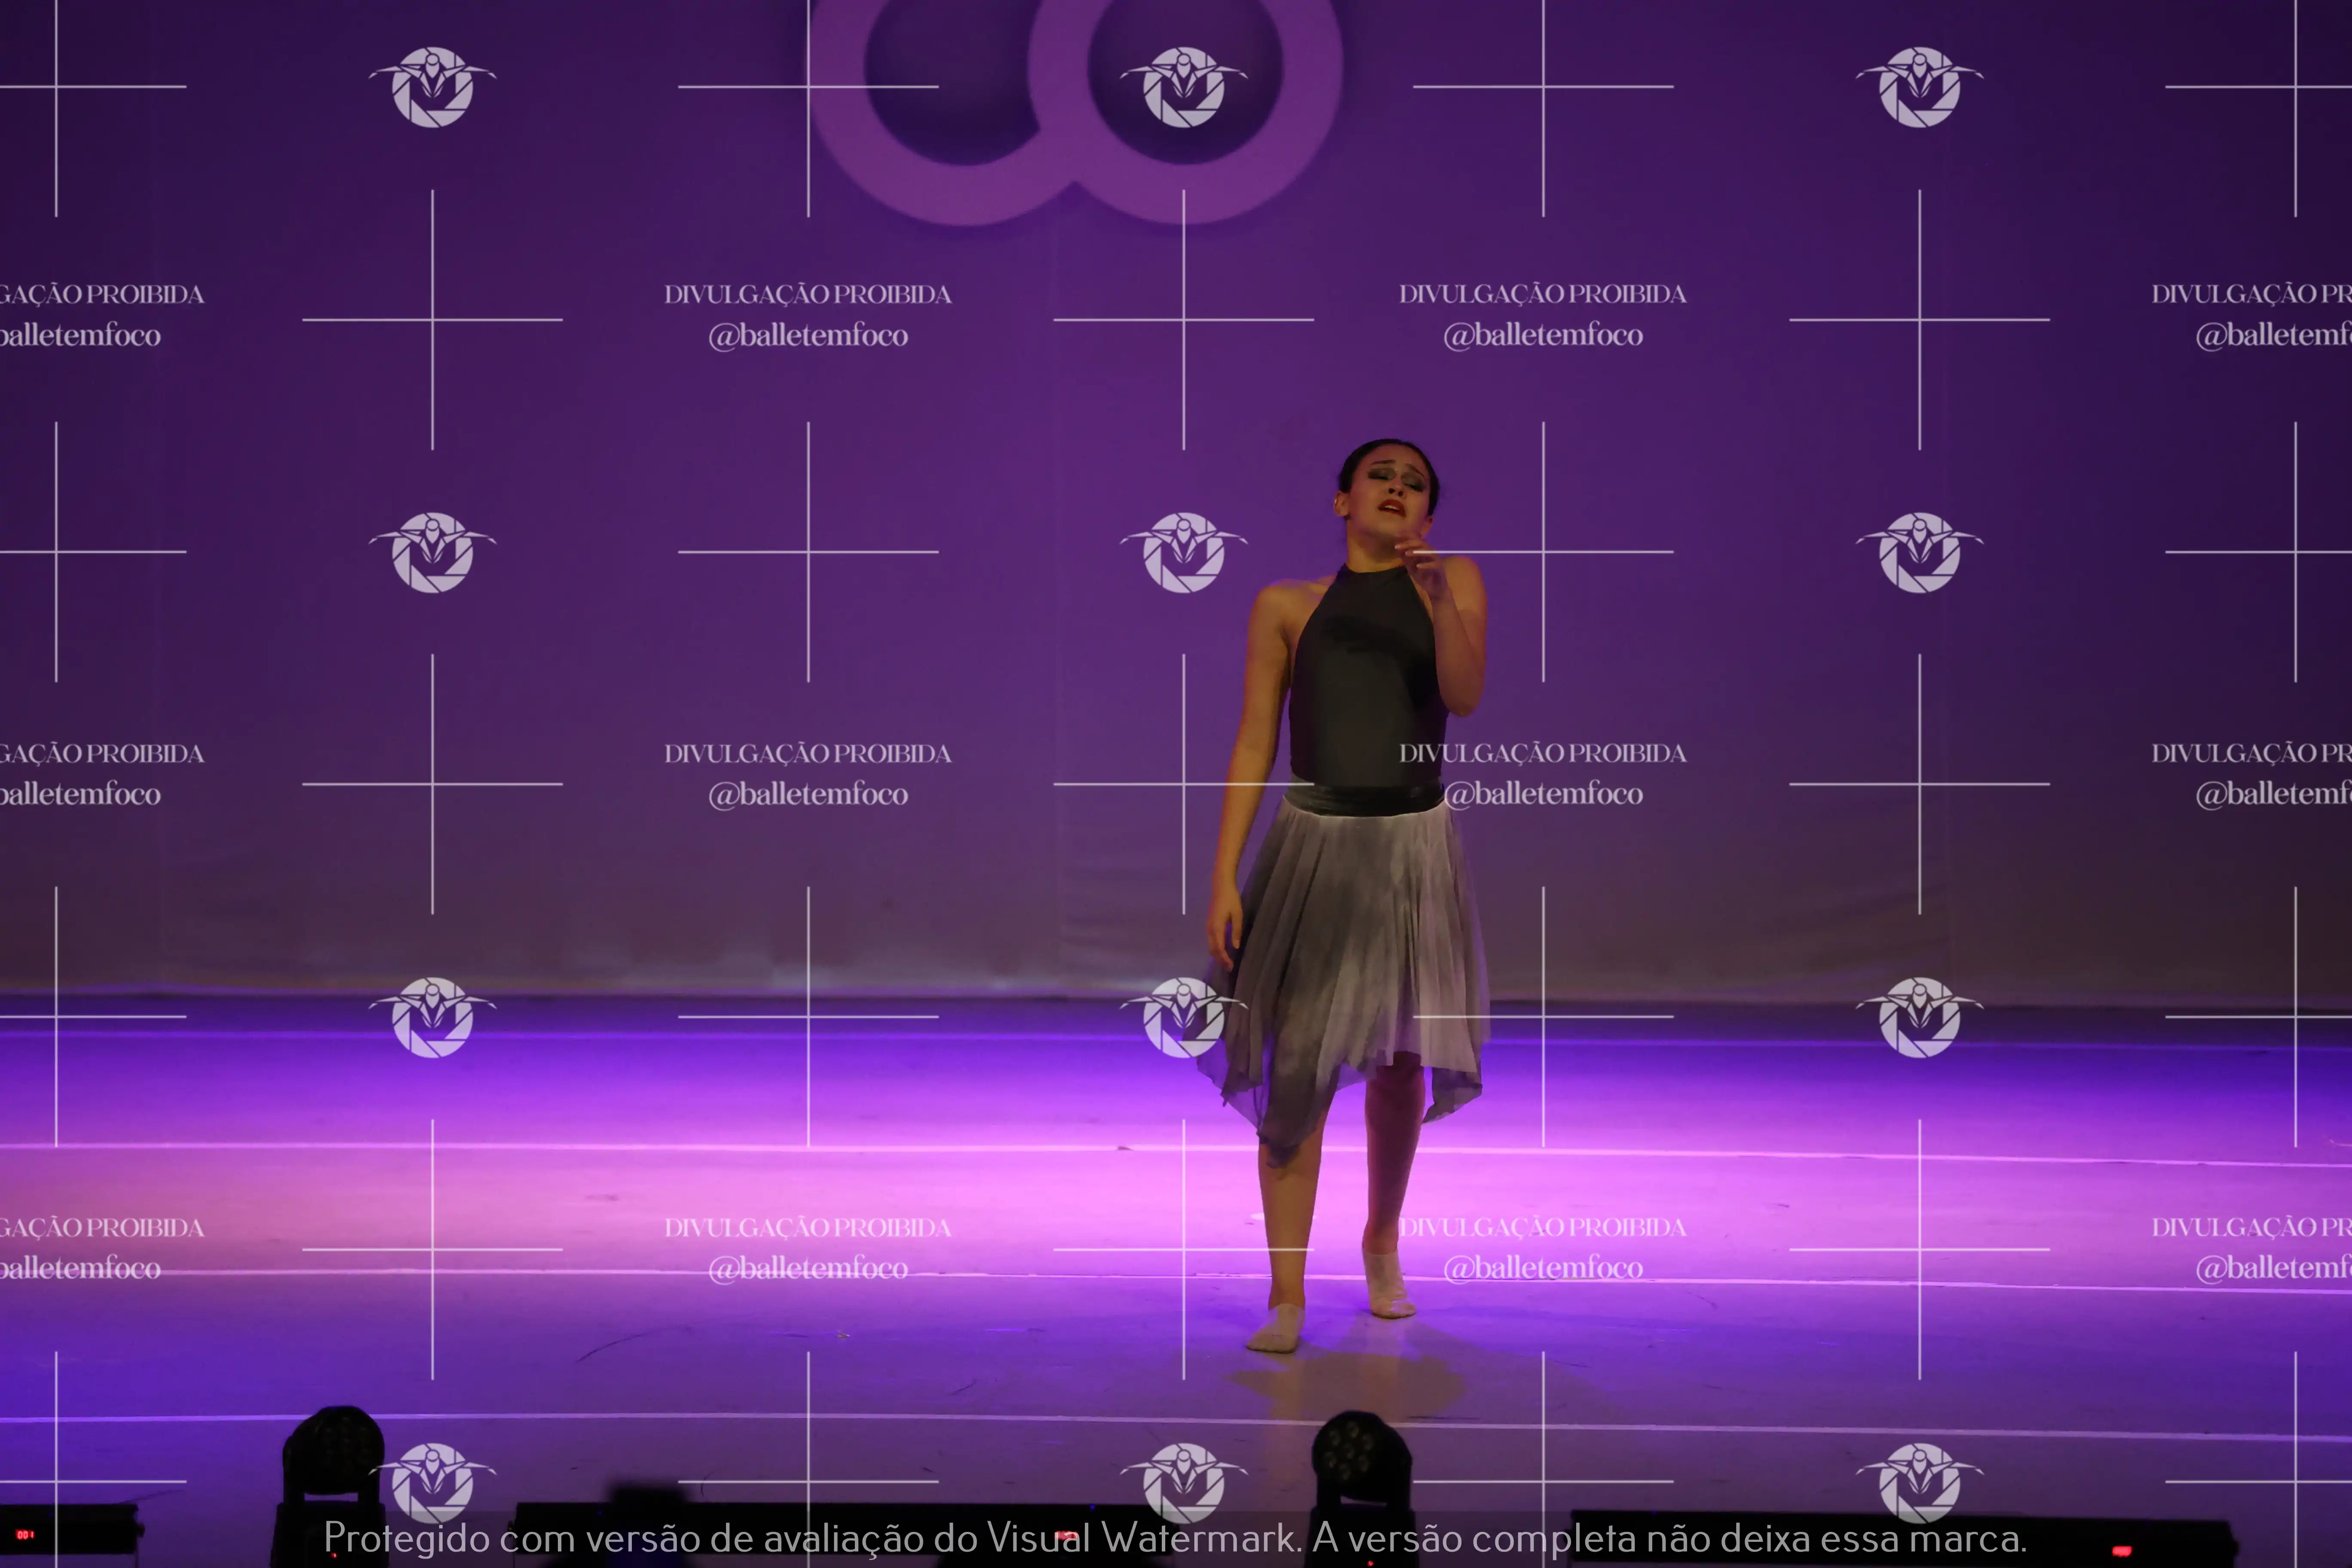Click the red indicator light at bottom-right edge
The width and height of the screenshot is (2352, 1568).
[2121, 1551]
